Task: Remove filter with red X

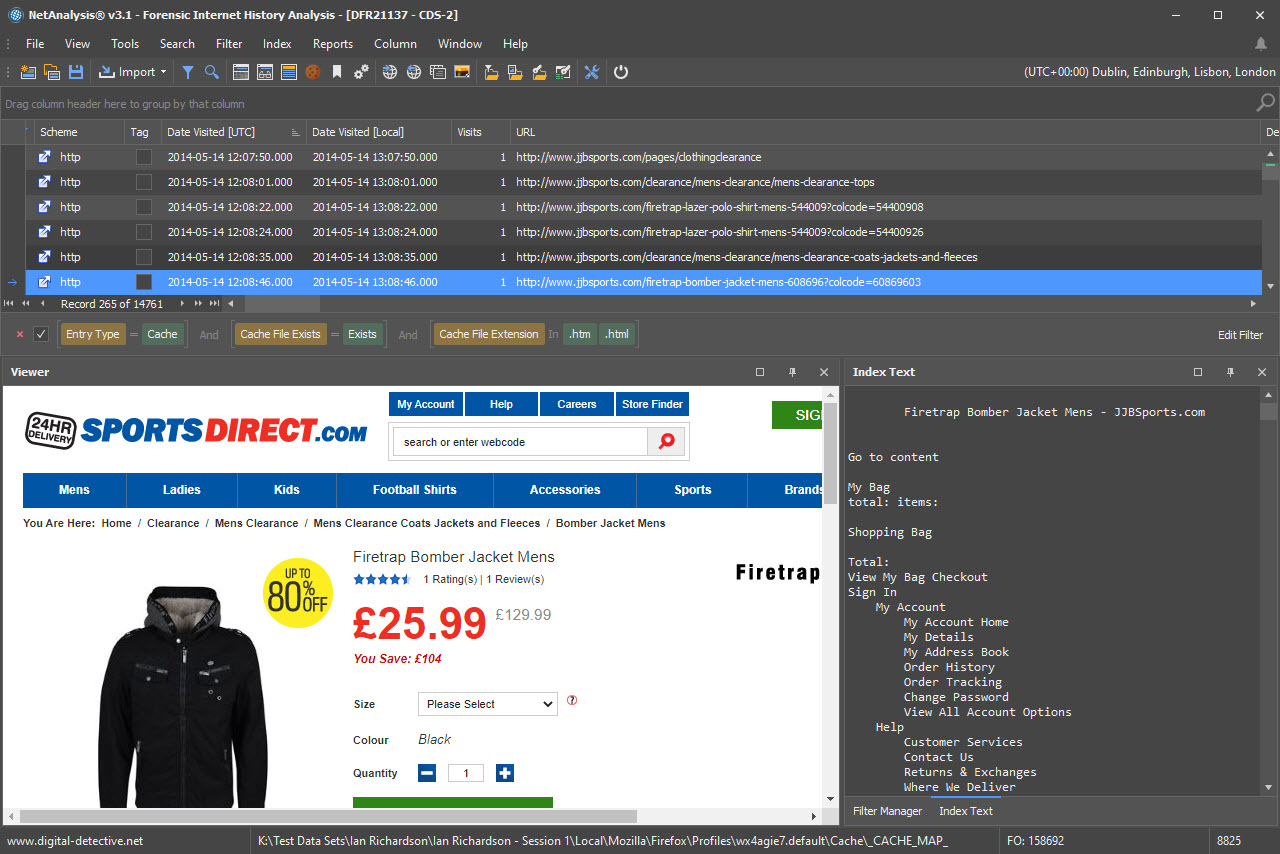Action: (20, 334)
